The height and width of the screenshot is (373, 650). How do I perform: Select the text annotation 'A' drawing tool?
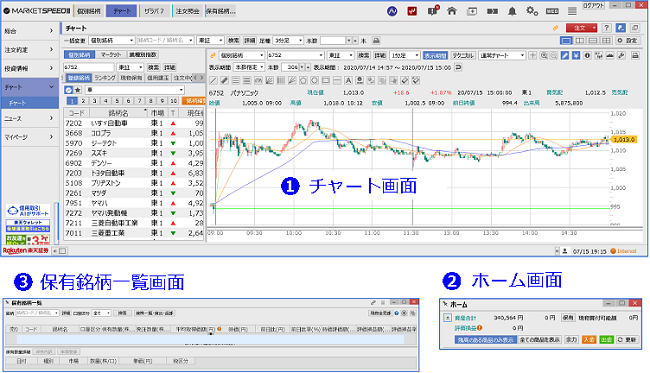(348, 80)
